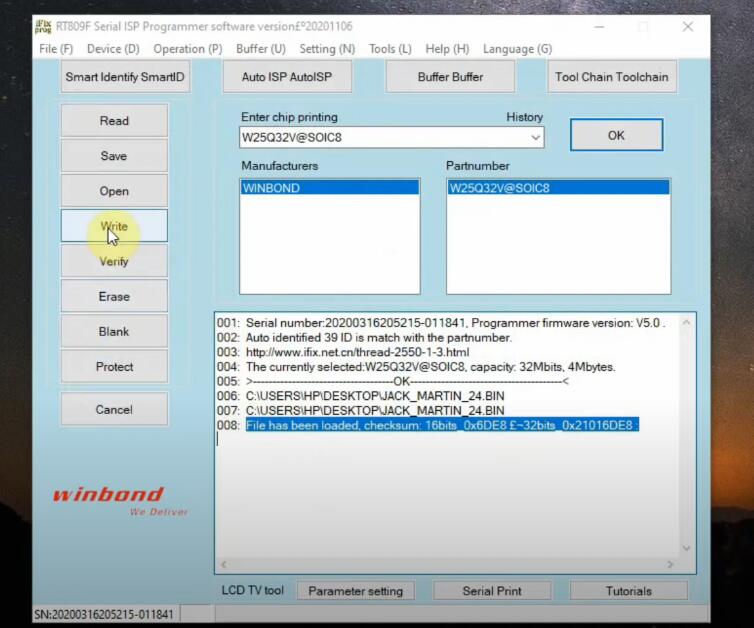Select W25Q32V@SOIC8 in Partnumber list
This screenshot has width=754, height=628.
(x=558, y=188)
